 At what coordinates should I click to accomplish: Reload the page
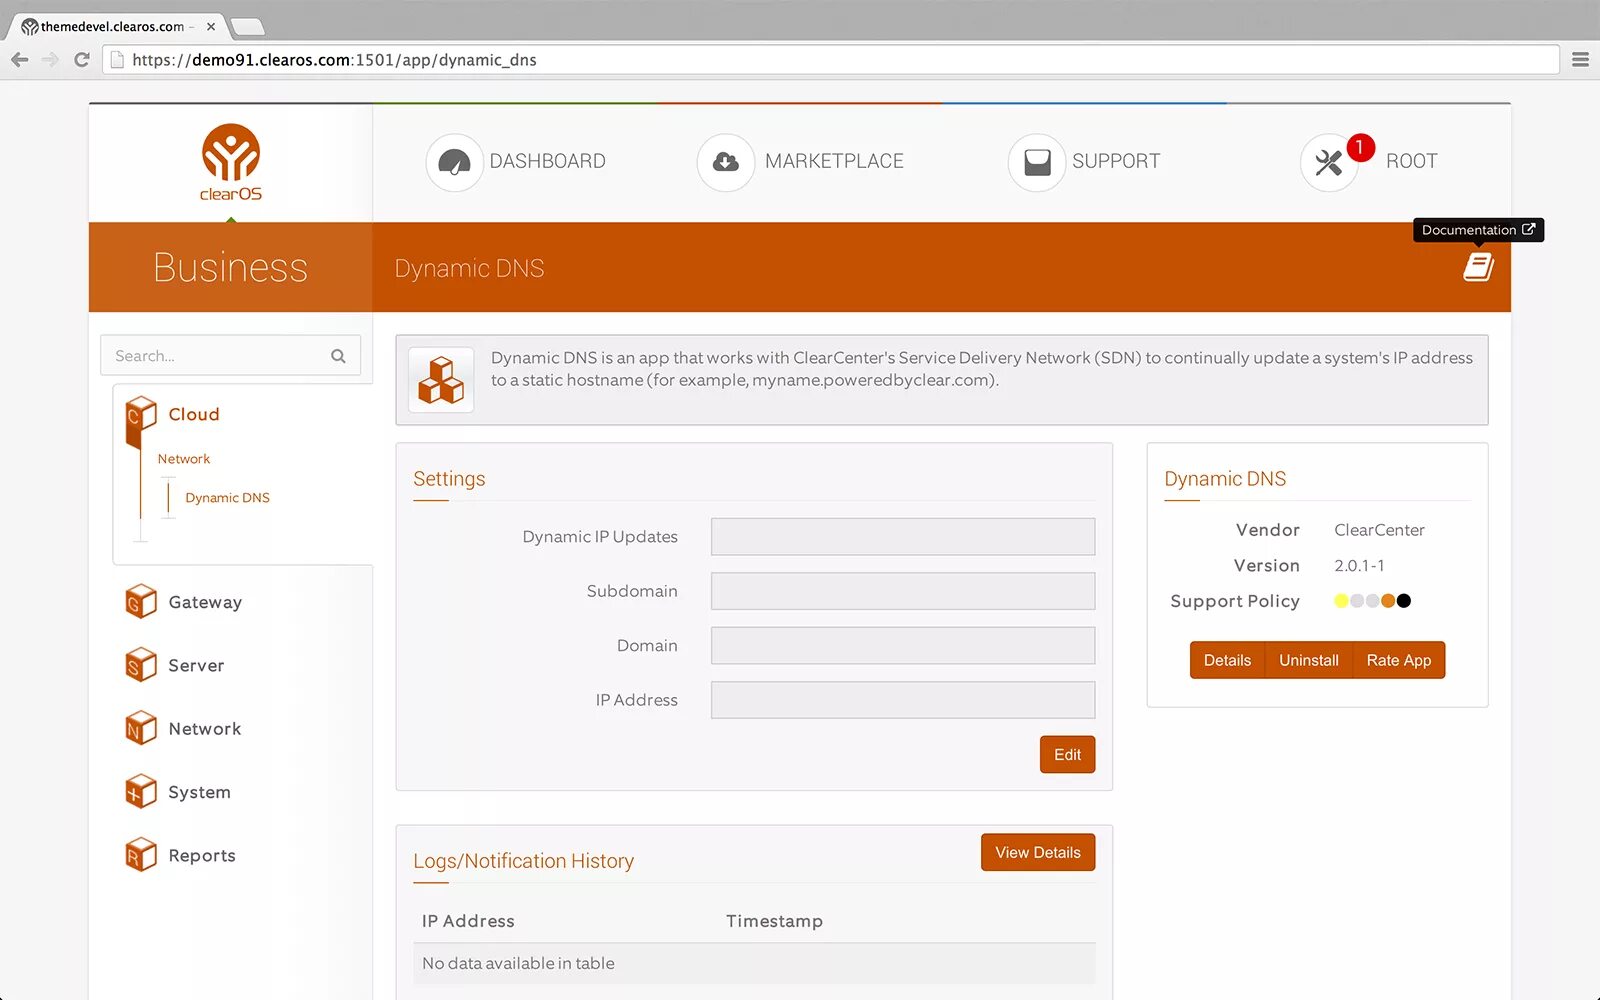(82, 60)
